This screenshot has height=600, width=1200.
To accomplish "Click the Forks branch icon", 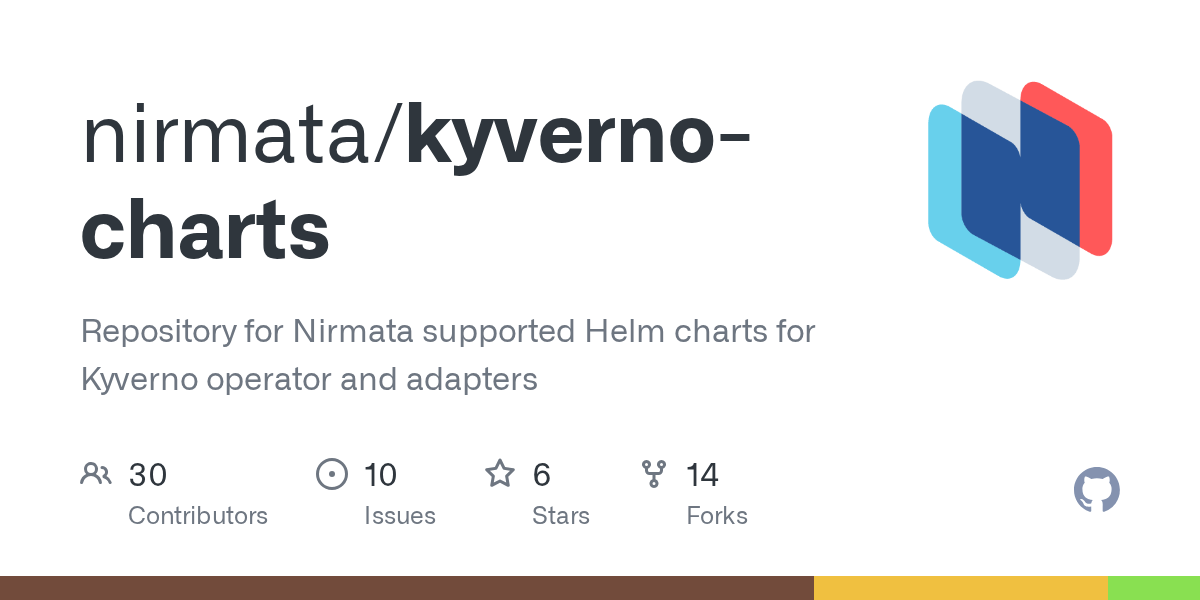I will click(654, 474).
